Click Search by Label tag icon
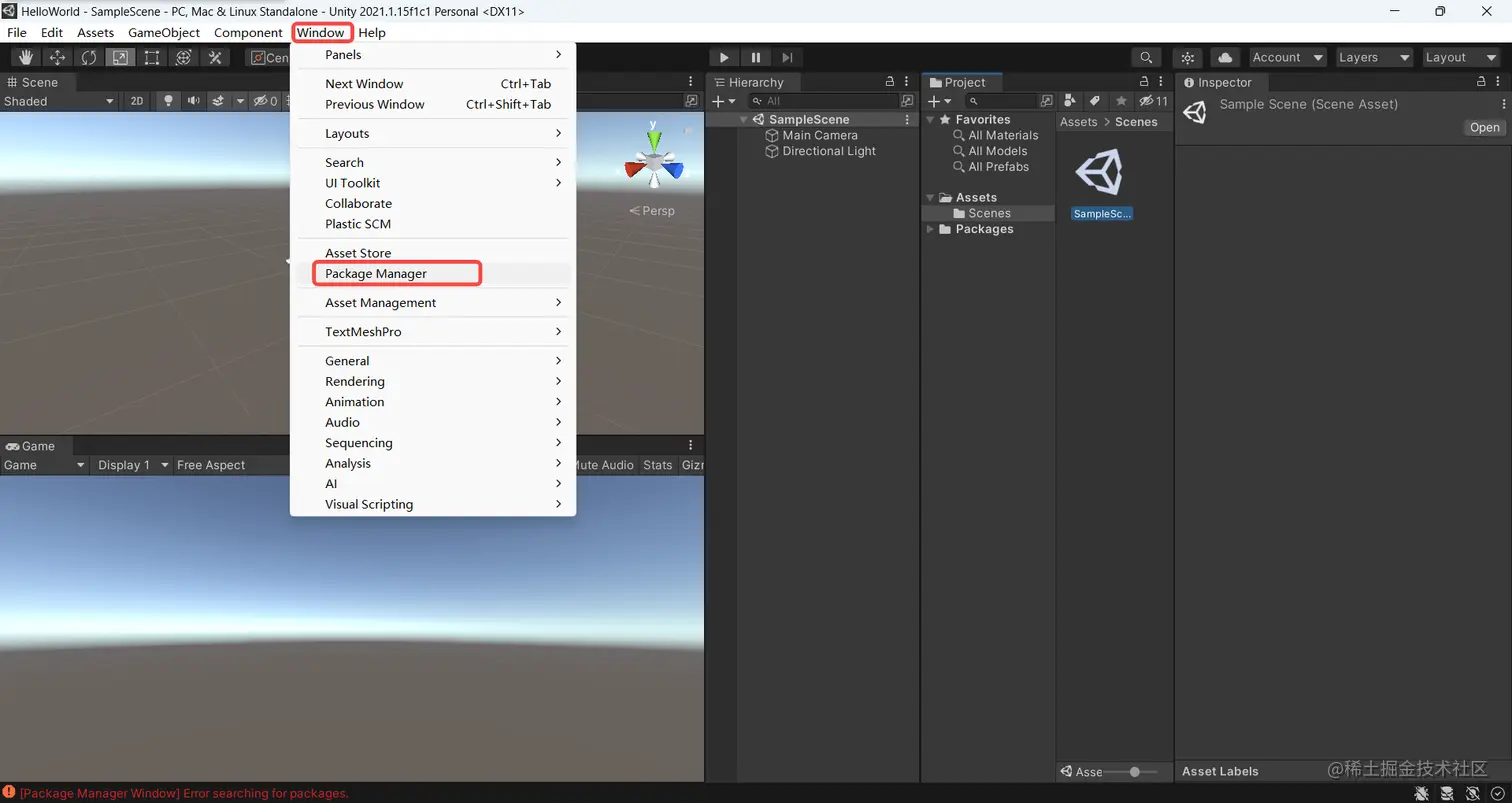 1095,101
